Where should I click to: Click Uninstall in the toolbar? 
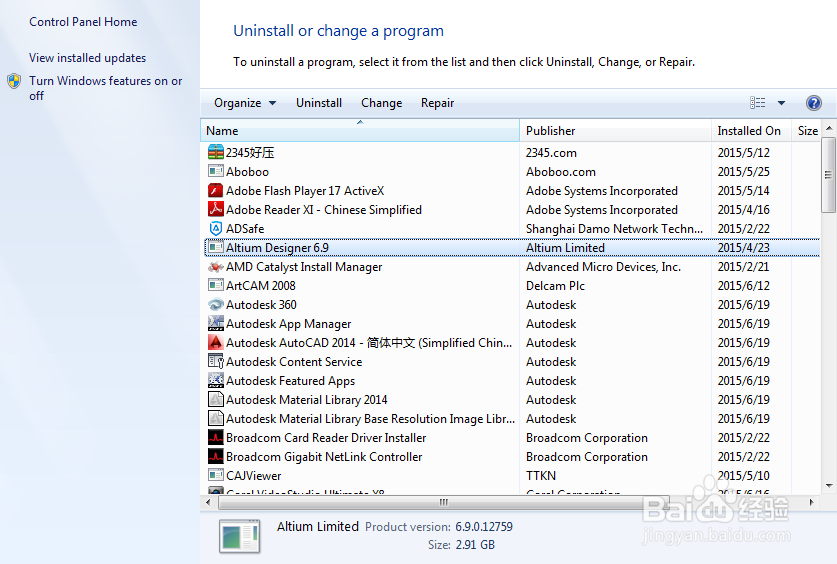319,103
